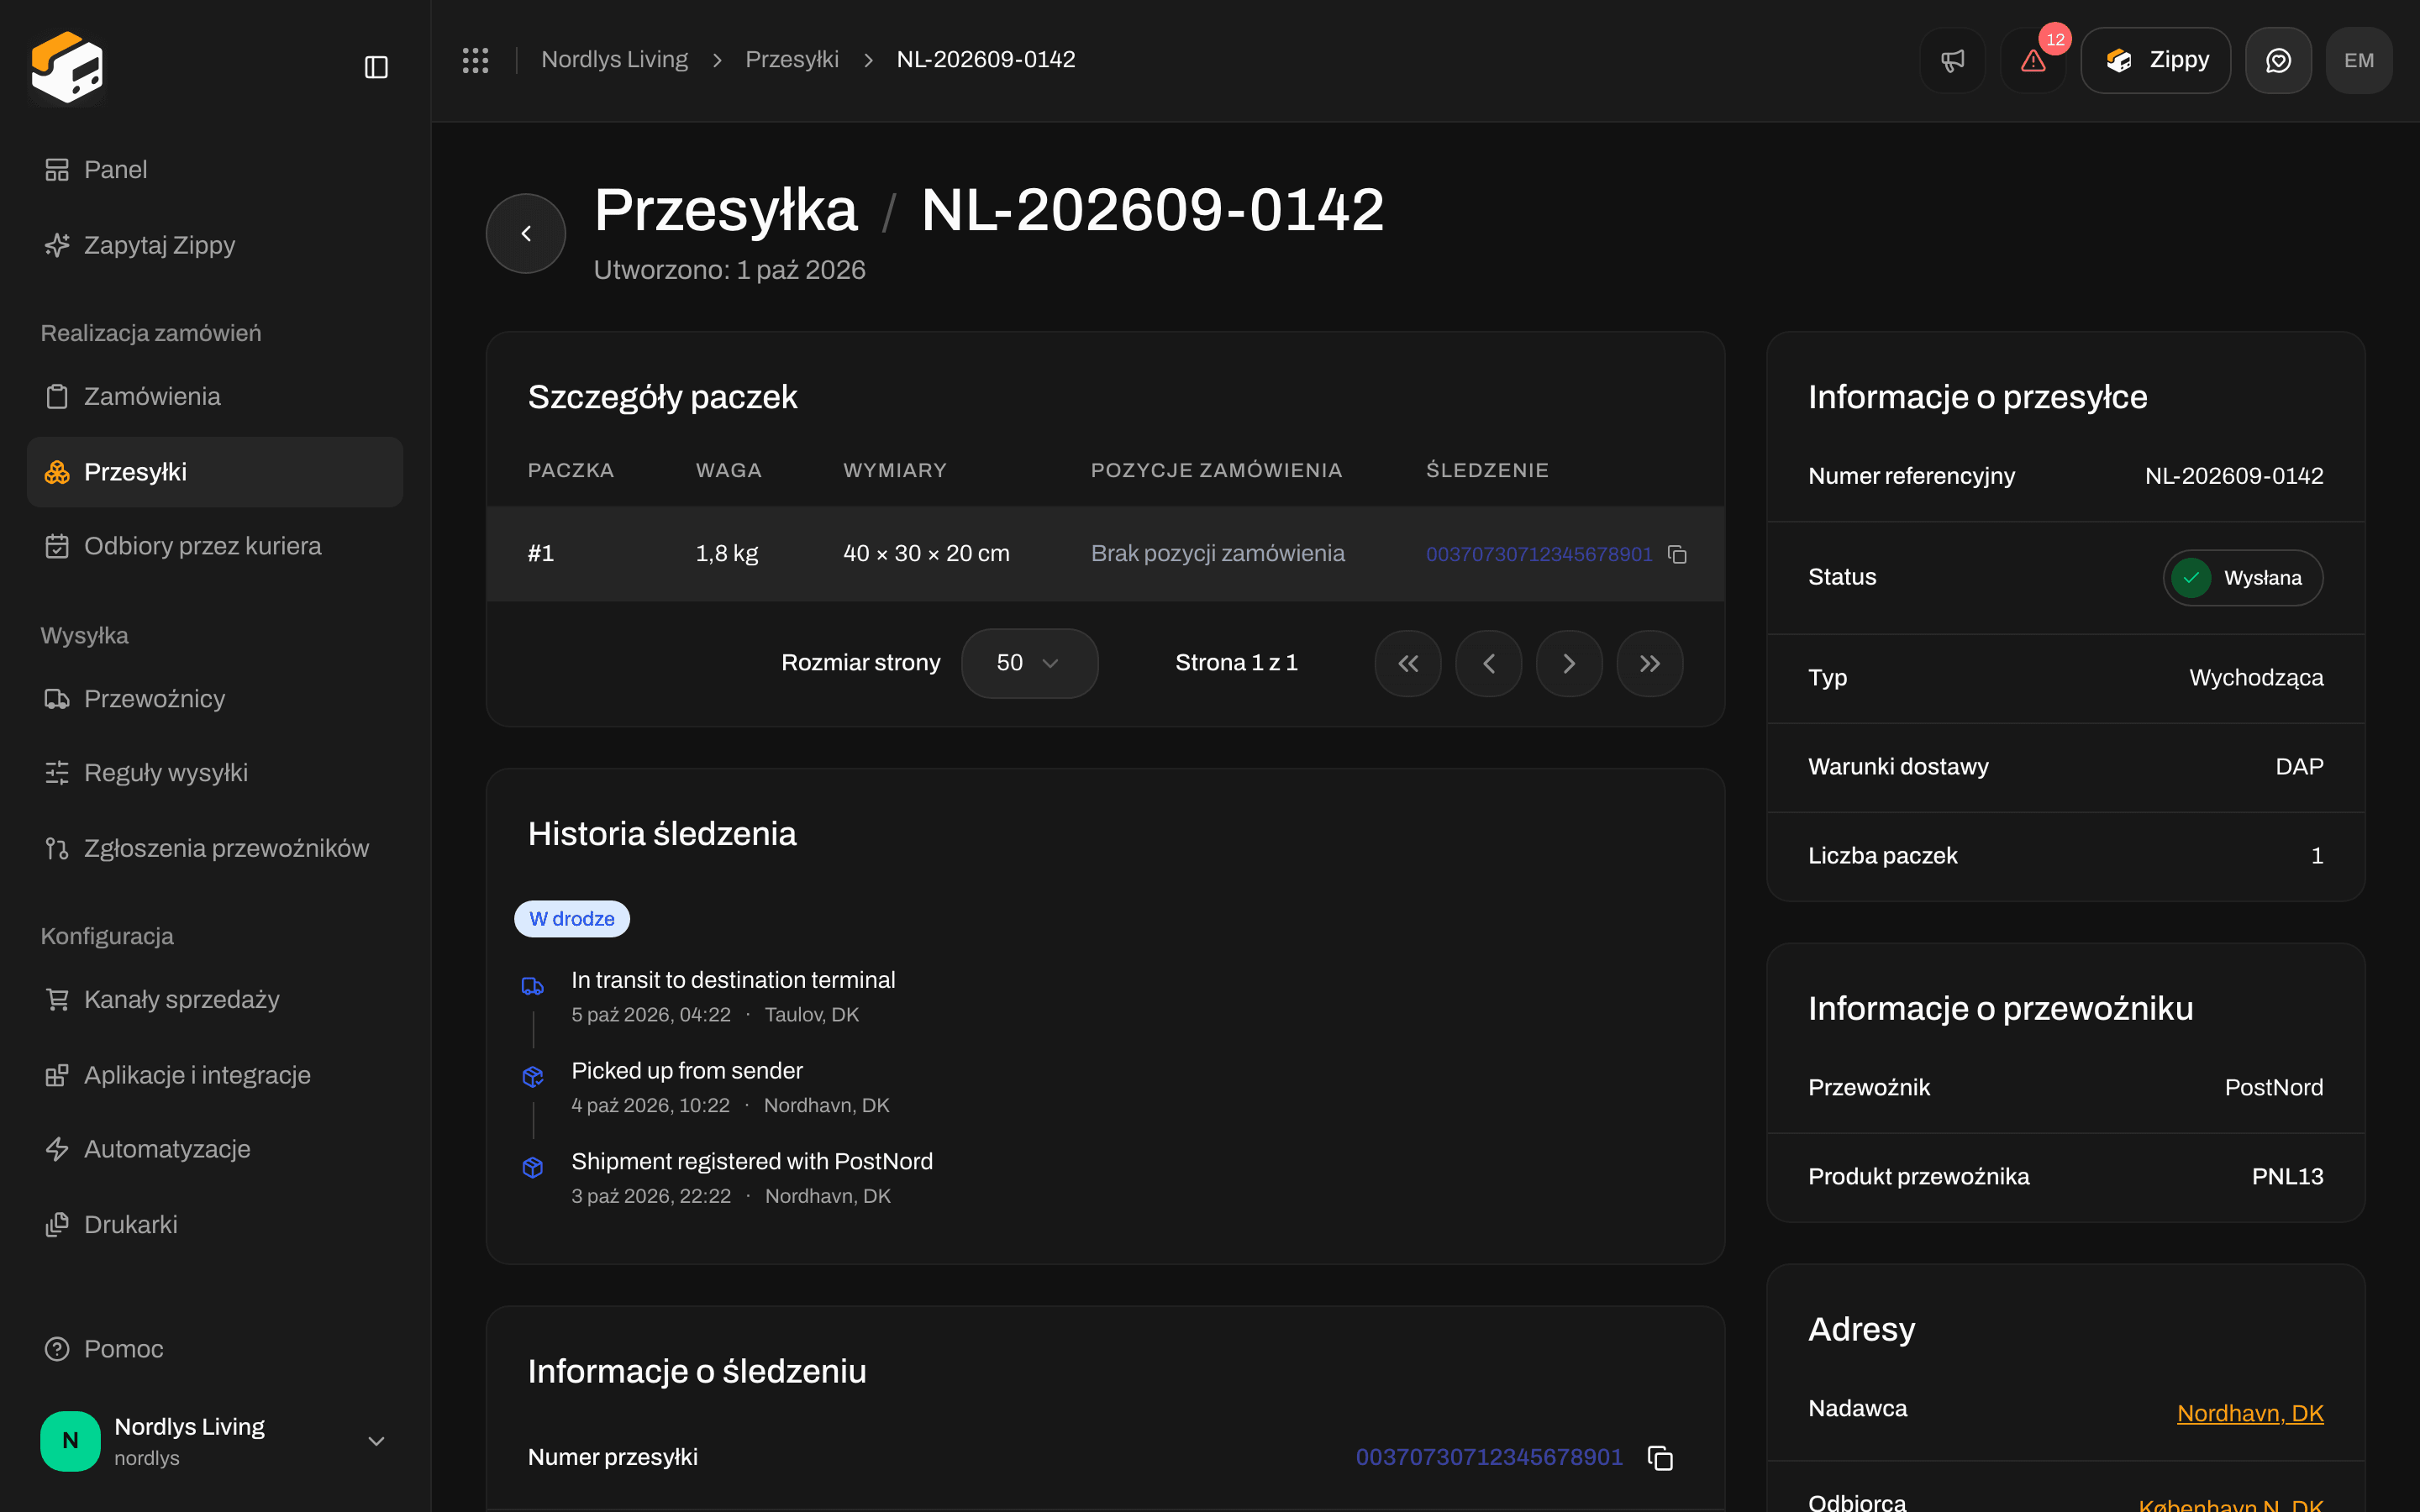This screenshot has height=1512, width=2420.
Task: Collapse the sidebar with the panel toggle icon
Action: pyautogui.click(x=376, y=67)
